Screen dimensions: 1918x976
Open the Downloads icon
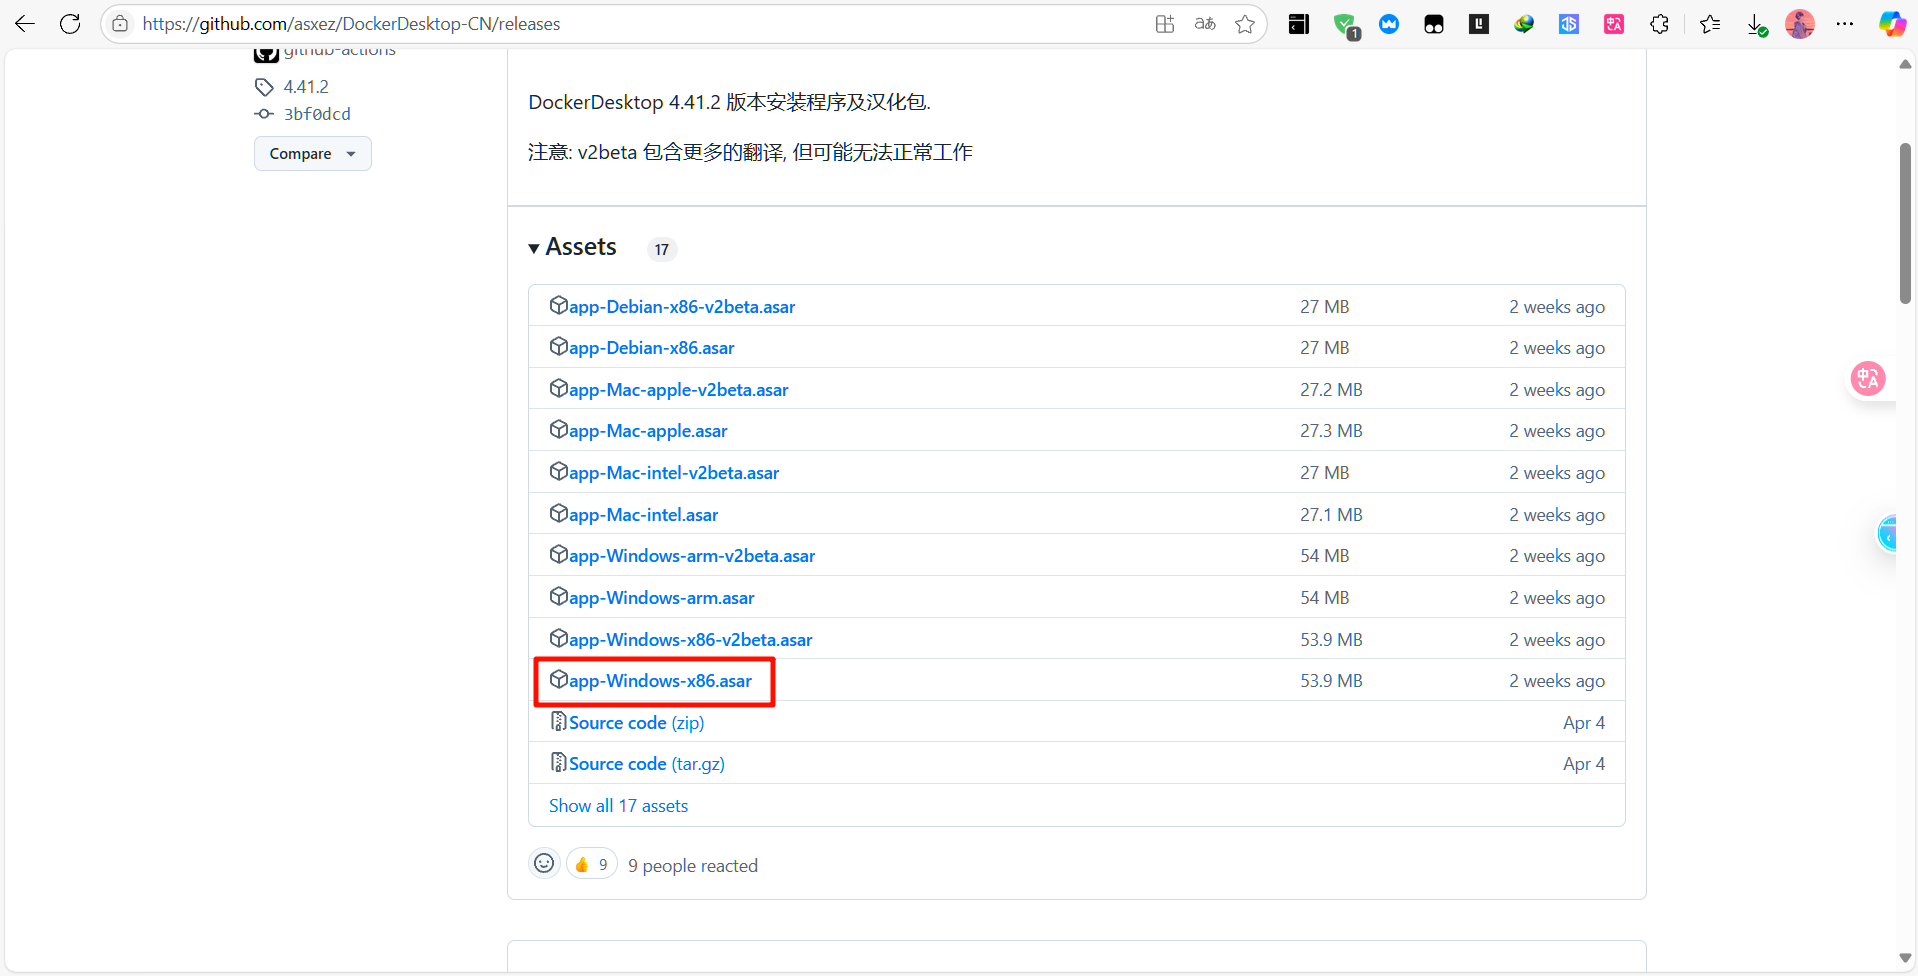pyautogui.click(x=1757, y=25)
